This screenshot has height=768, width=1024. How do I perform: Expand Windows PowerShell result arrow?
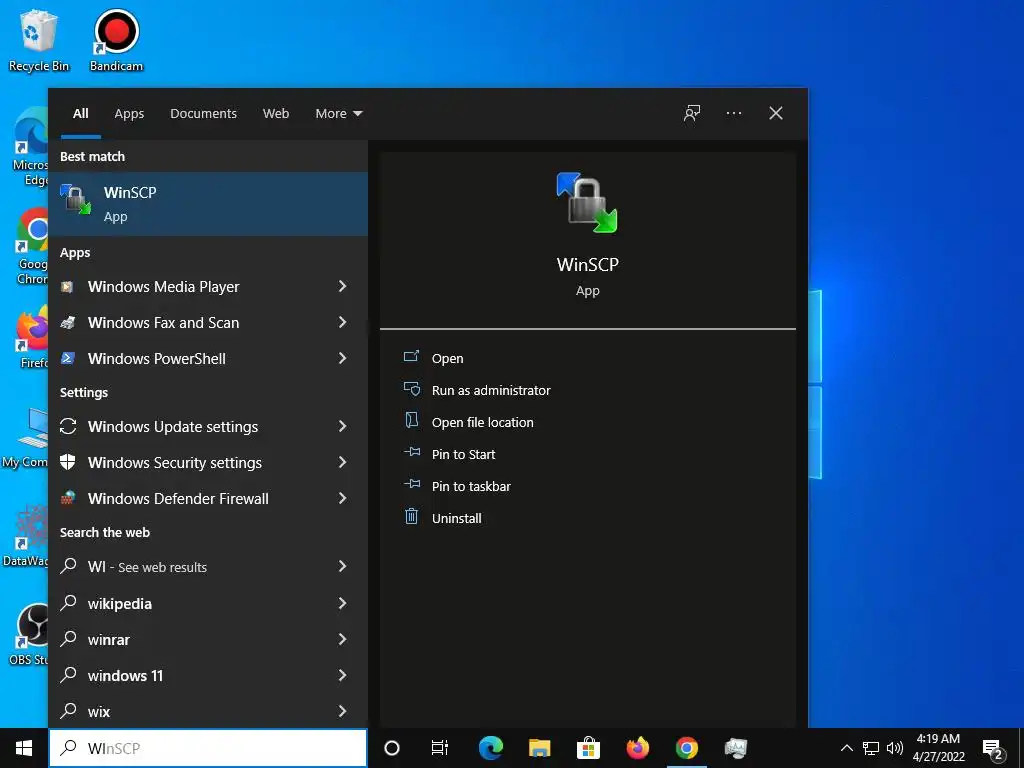click(342, 359)
